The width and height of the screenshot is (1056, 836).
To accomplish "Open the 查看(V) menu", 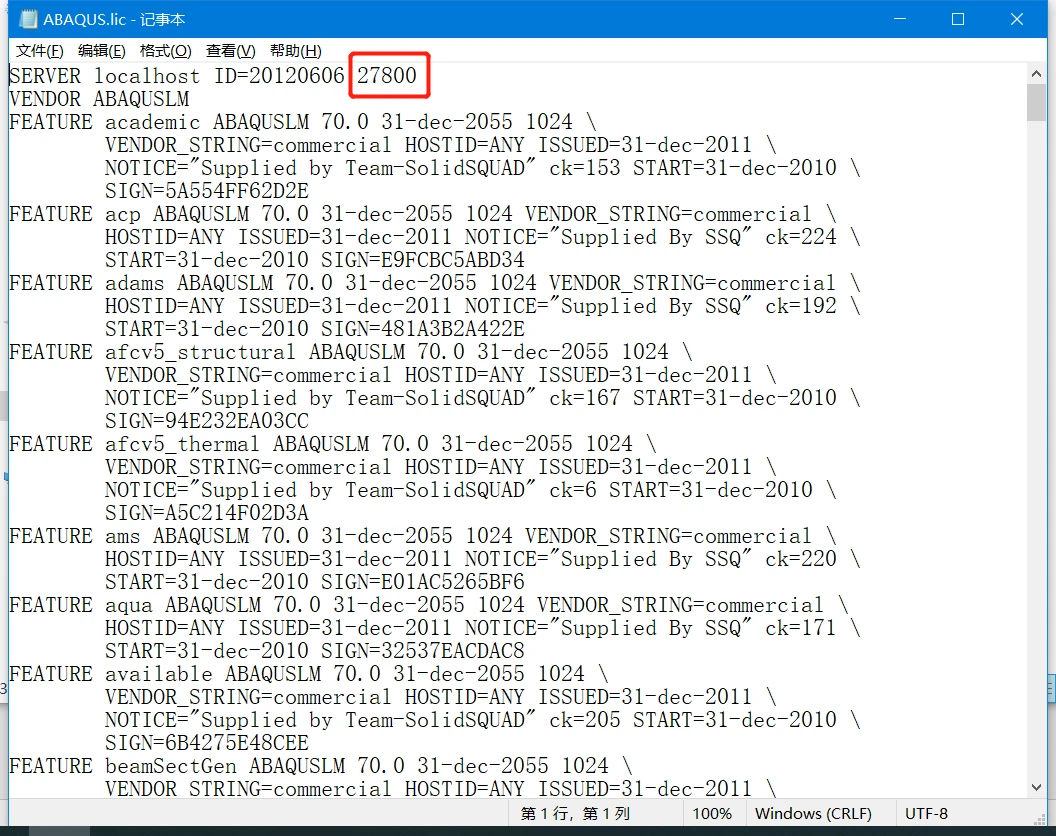I will tap(230, 51).
